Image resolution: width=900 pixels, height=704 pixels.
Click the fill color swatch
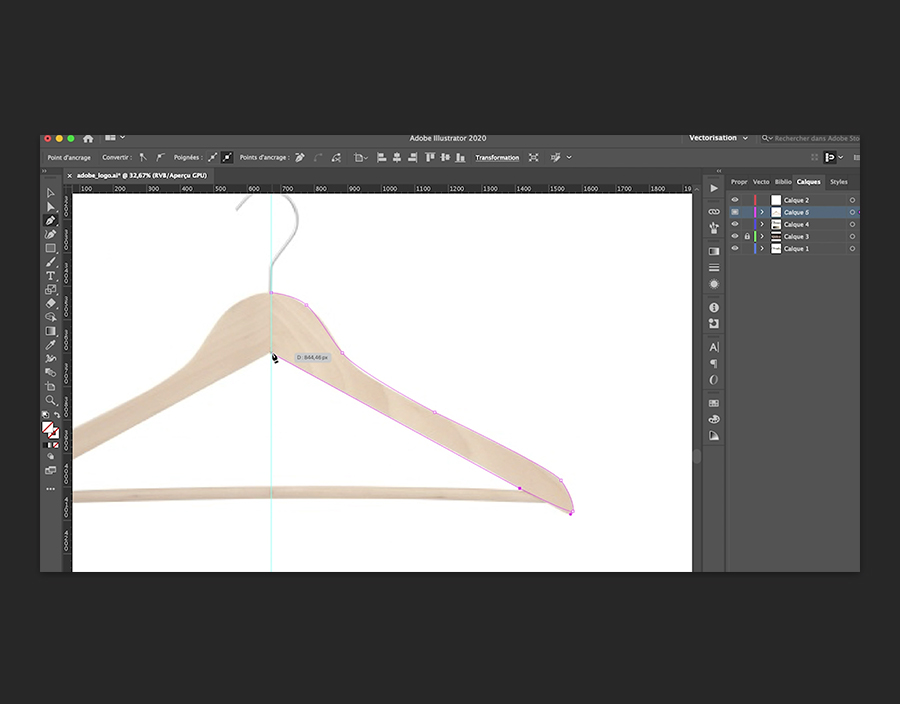48,427
